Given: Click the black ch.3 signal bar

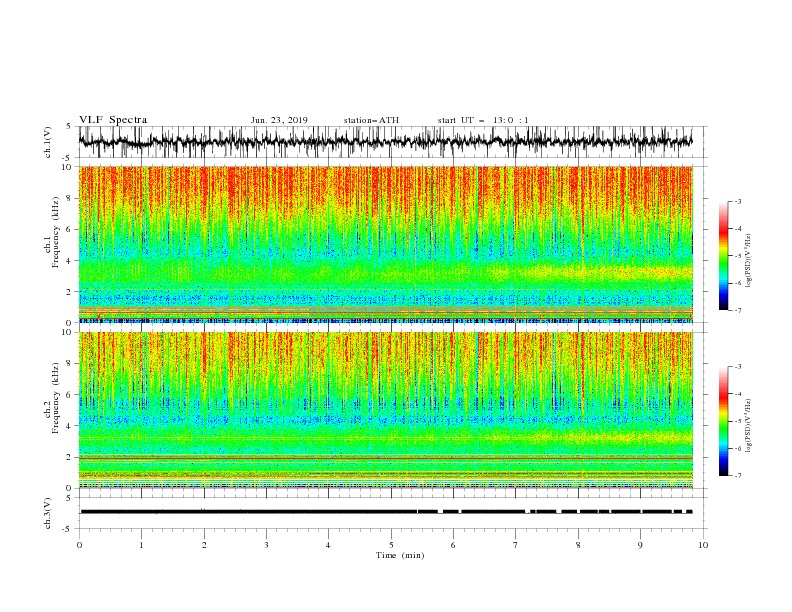Looking at the screenshot, I should (386, 512).
